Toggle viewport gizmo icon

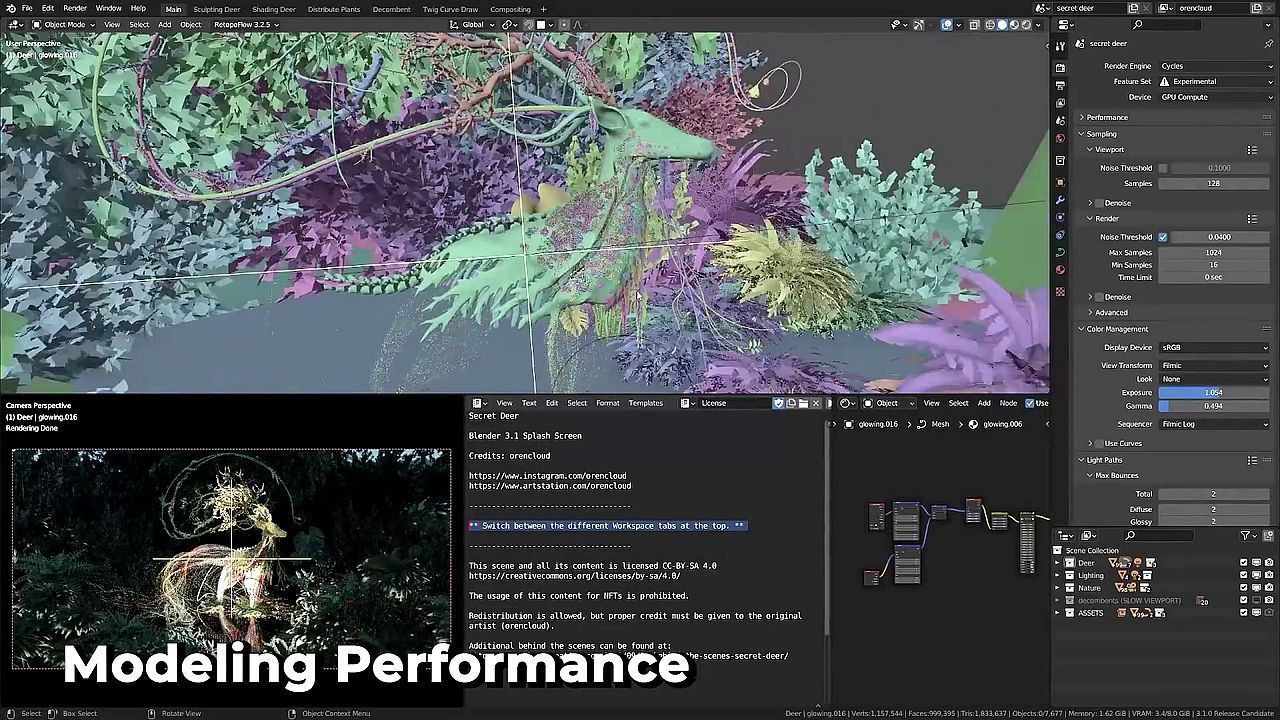point(921,25)
